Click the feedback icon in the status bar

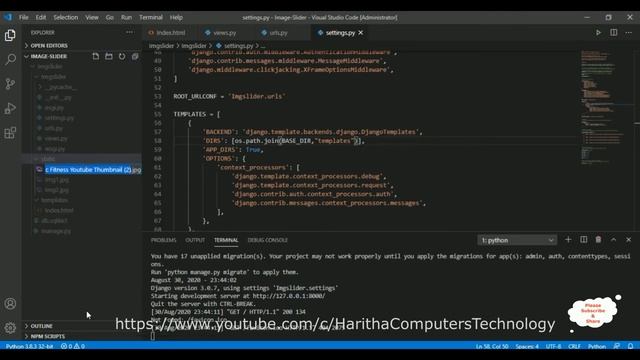click(x=617, y=346)
